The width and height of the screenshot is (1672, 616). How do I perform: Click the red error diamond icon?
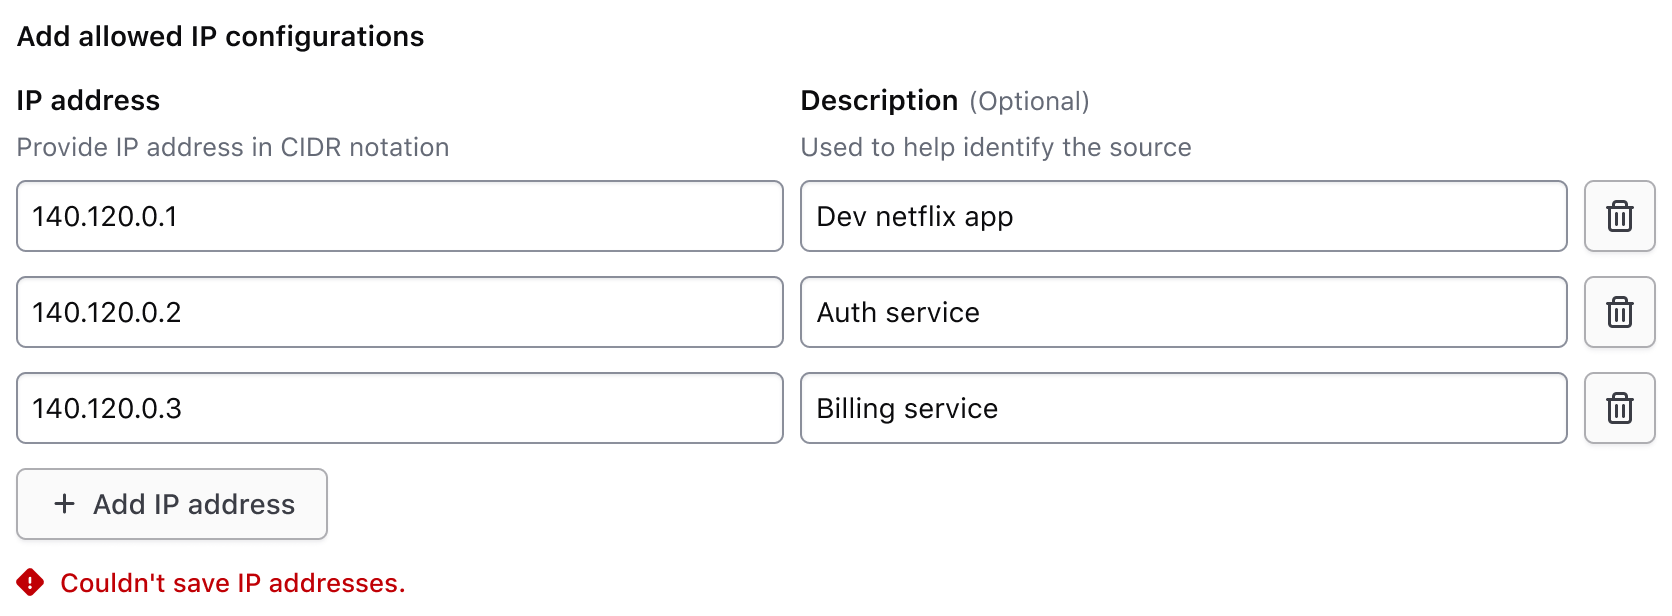click(30, 582)
